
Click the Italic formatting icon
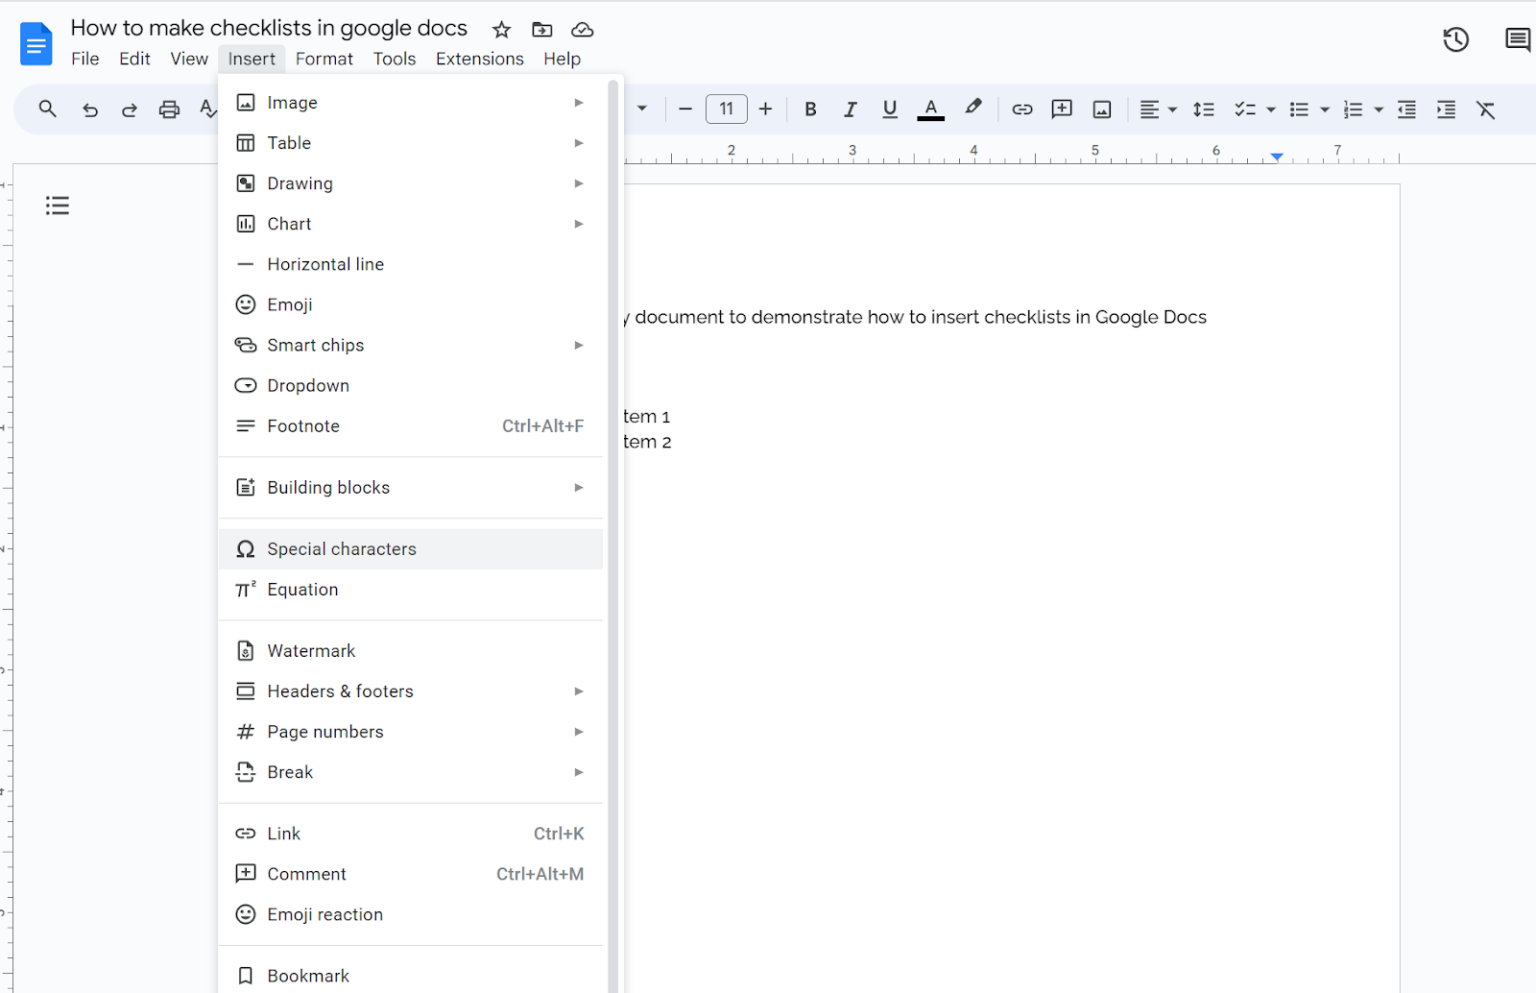tap(850, 109)
